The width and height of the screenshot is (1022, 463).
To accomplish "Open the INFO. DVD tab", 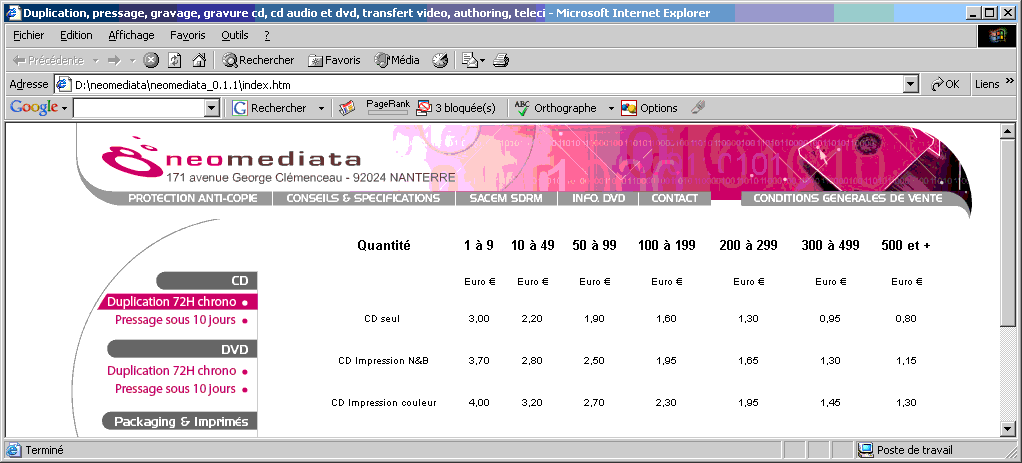I will tap(598, 198).
